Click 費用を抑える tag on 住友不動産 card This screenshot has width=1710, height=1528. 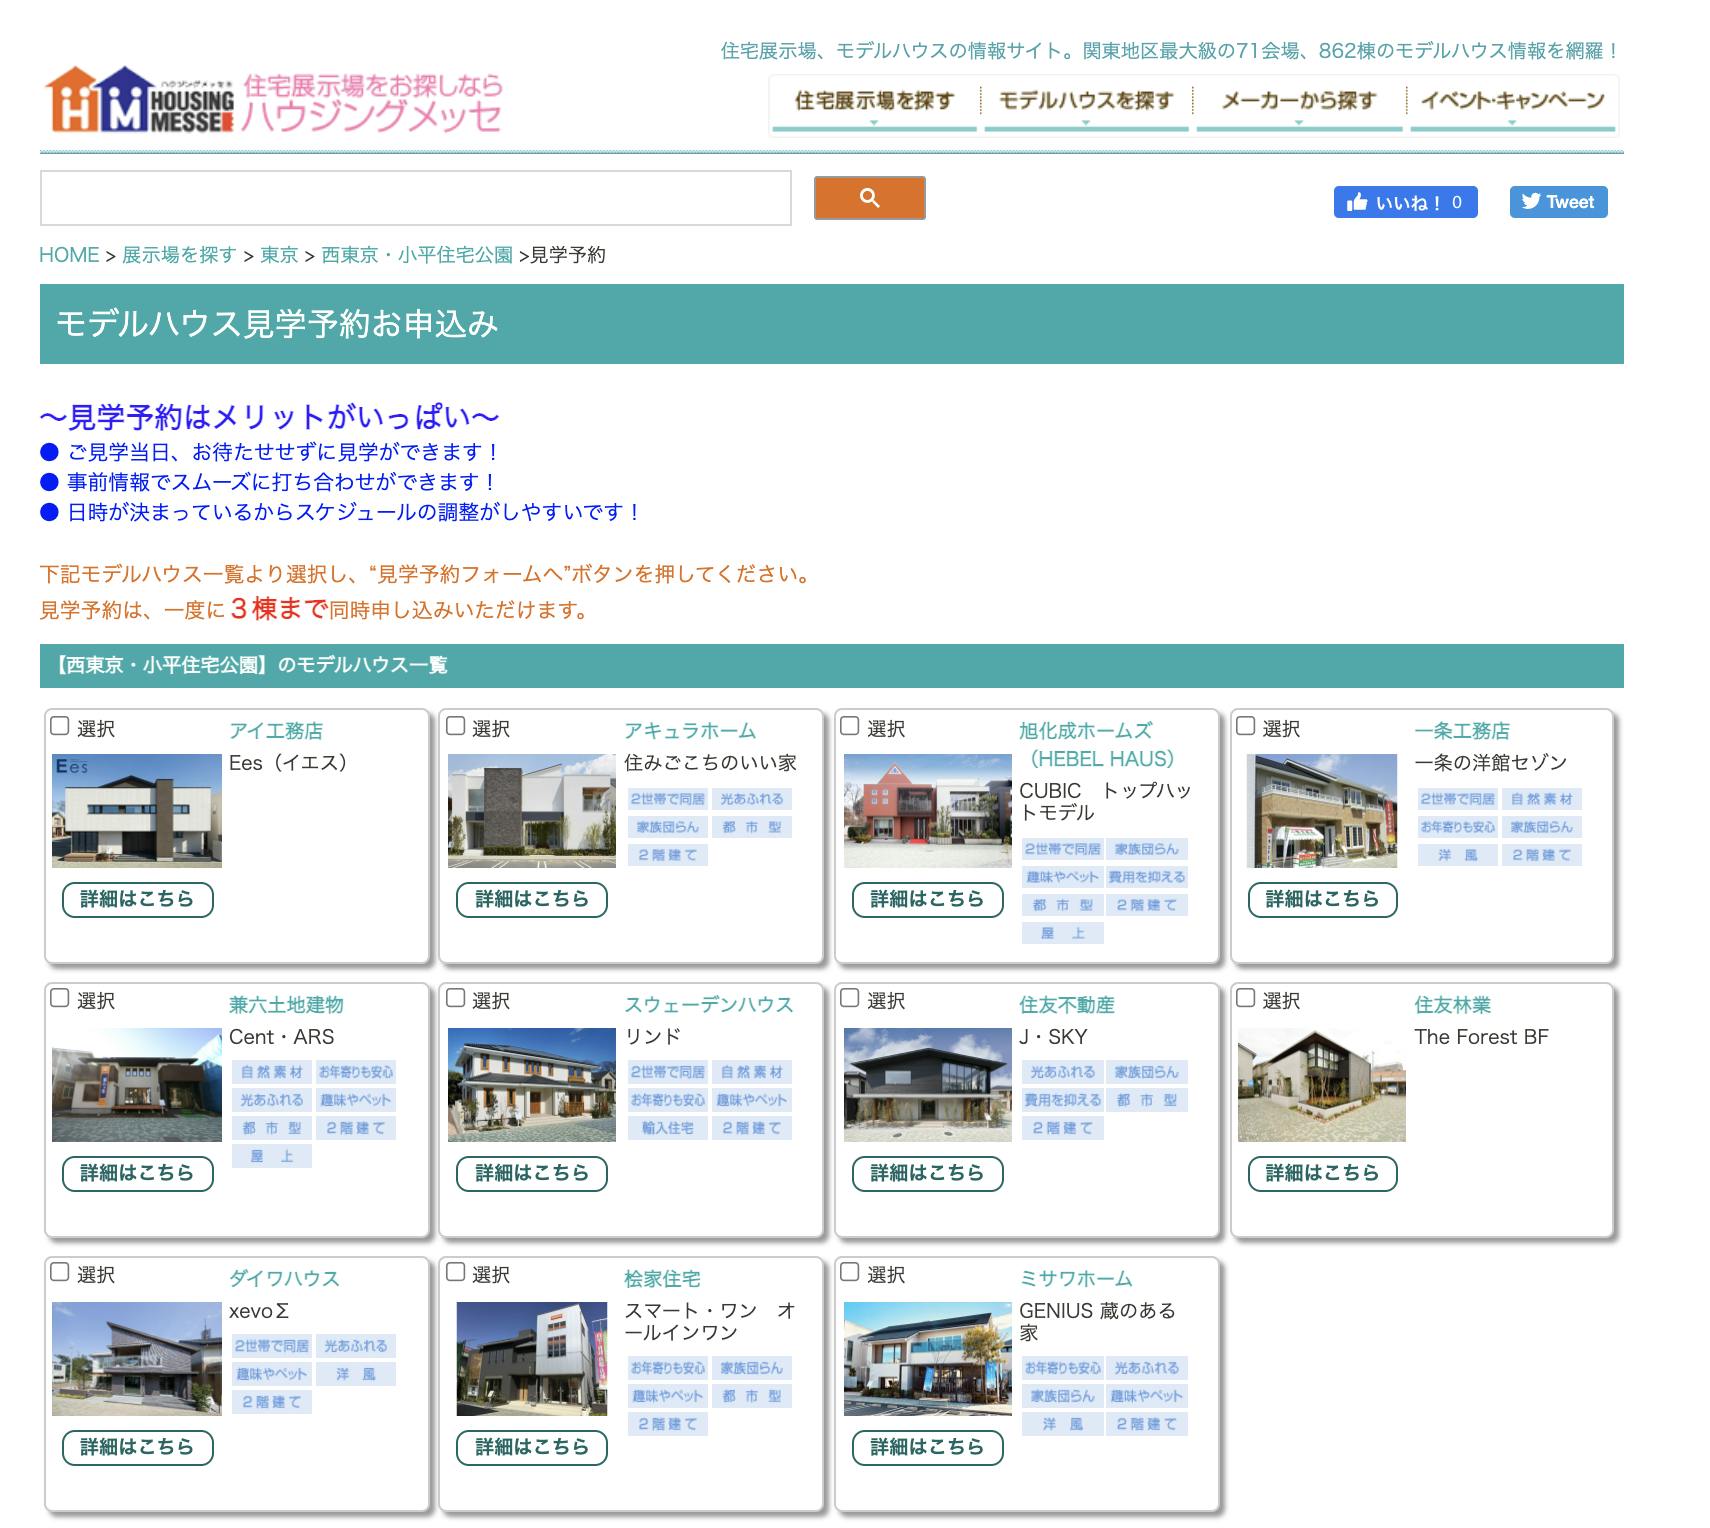(x=1062, y=1100)
